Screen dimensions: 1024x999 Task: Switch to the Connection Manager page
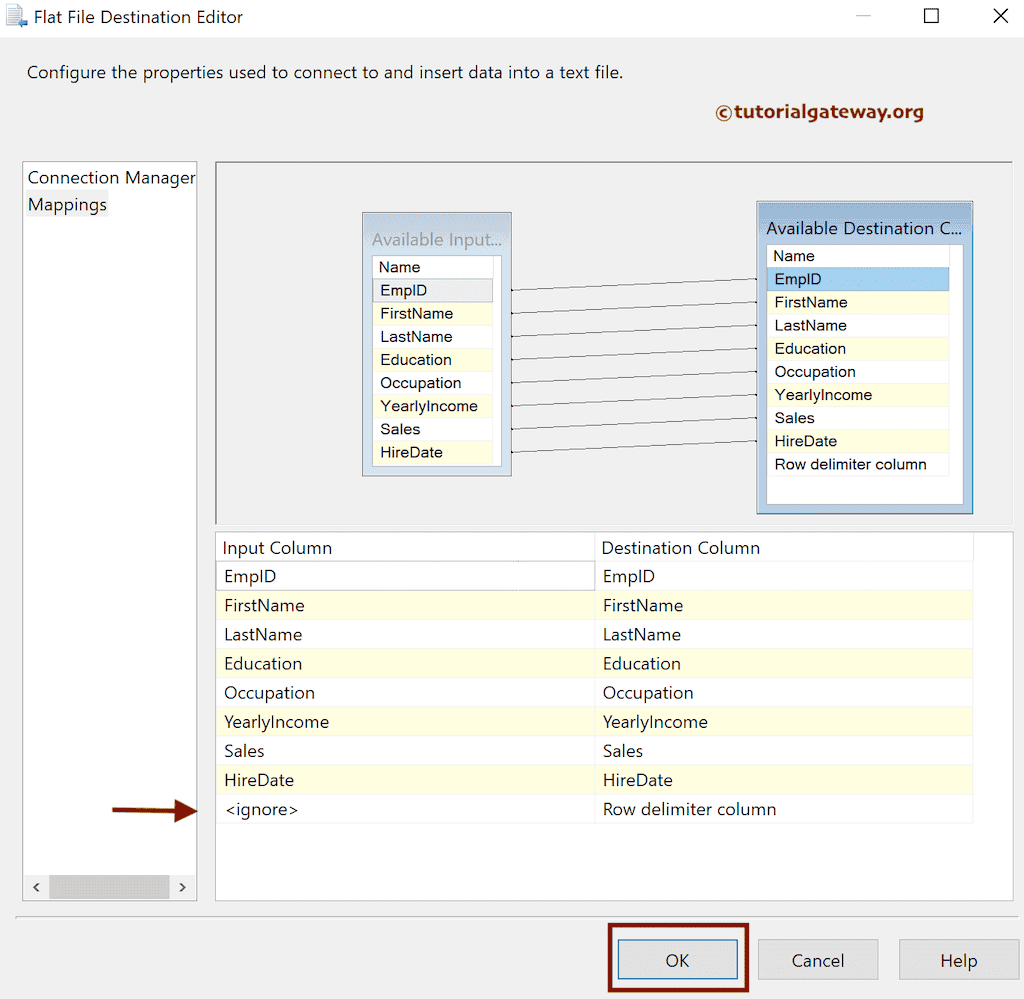pos(110,177)
